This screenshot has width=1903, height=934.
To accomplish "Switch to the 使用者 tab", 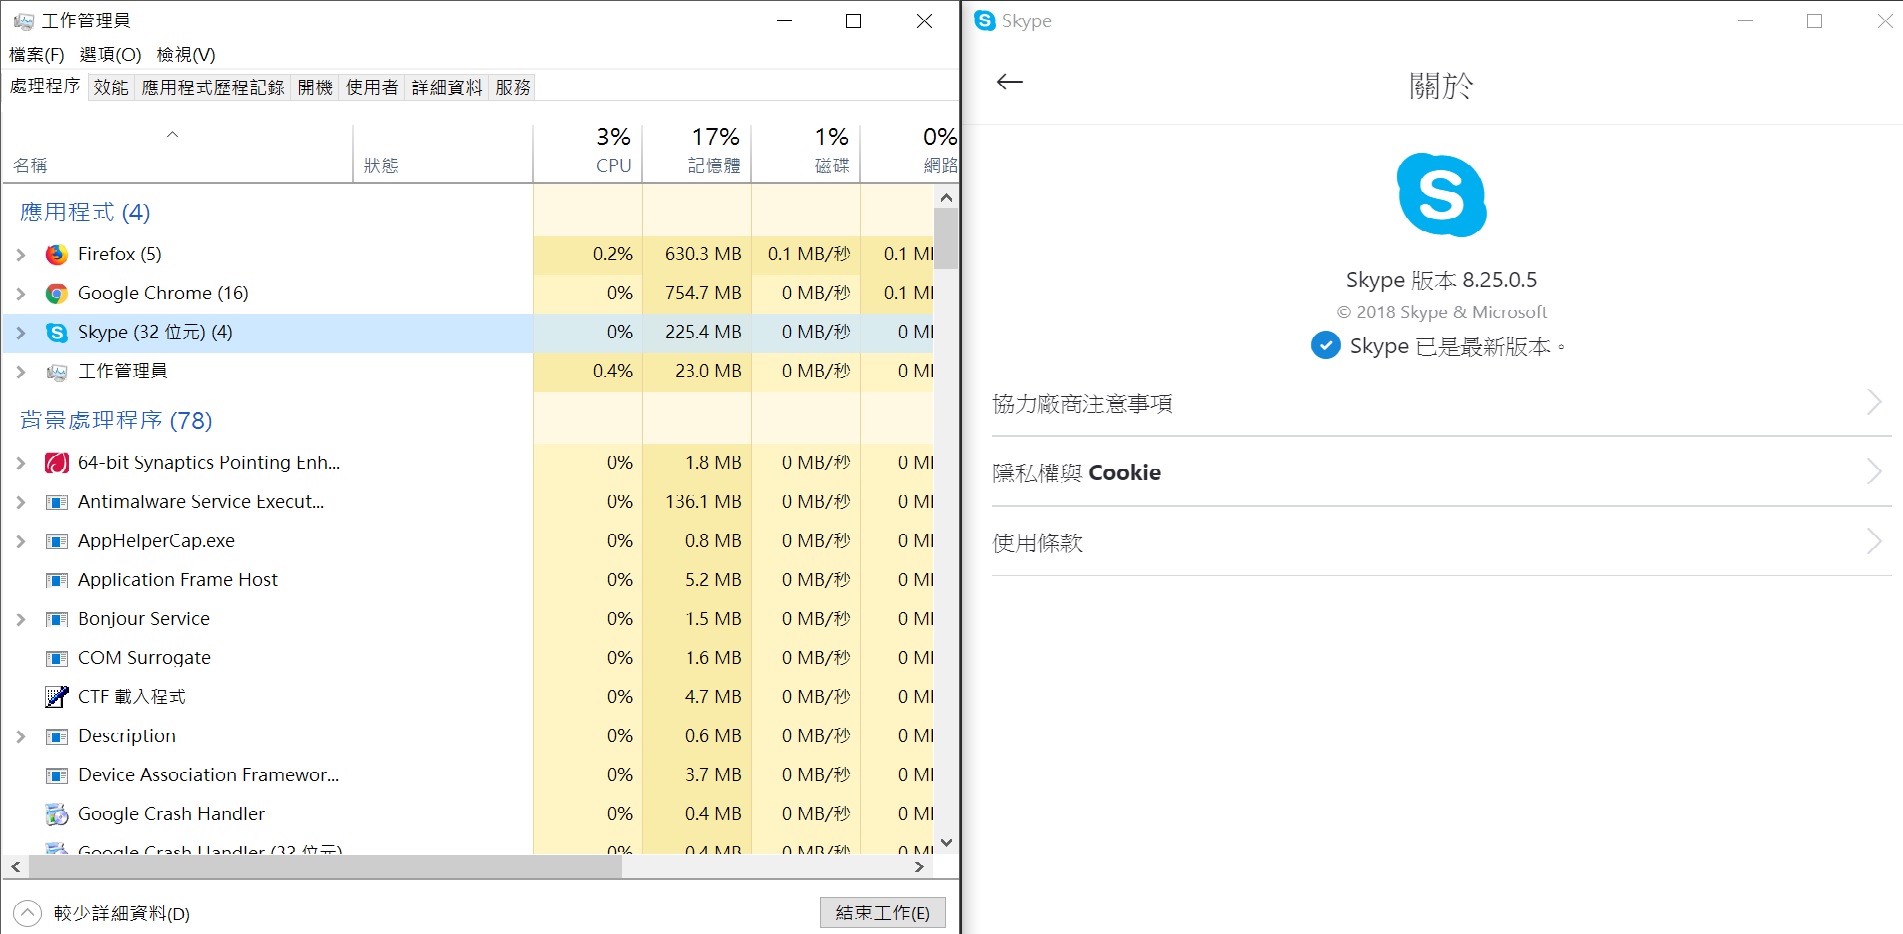I will click(x=372, y=87).
